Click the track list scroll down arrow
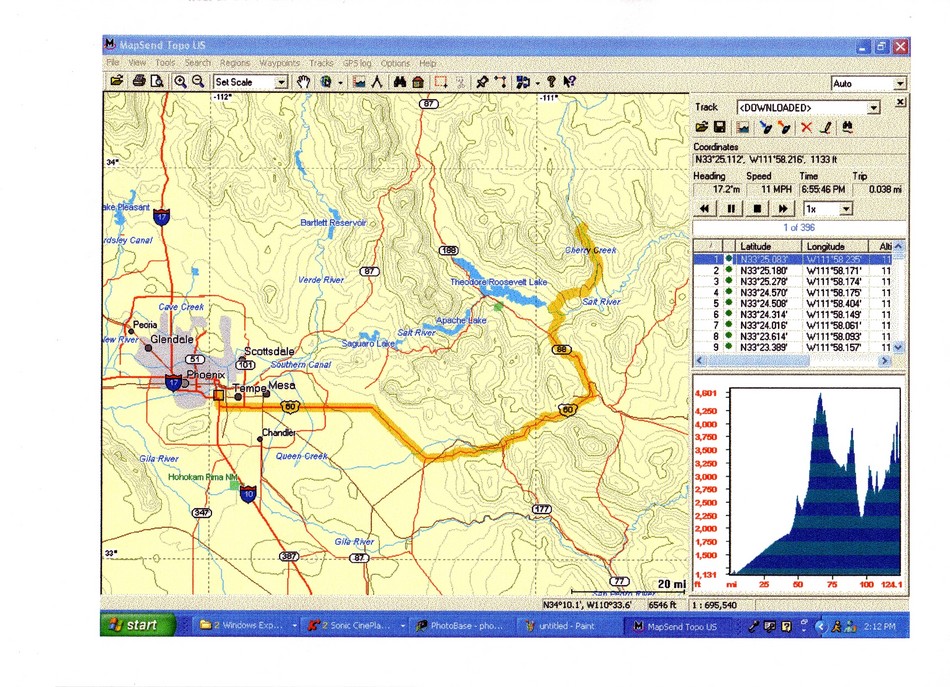 pos(899,347)
